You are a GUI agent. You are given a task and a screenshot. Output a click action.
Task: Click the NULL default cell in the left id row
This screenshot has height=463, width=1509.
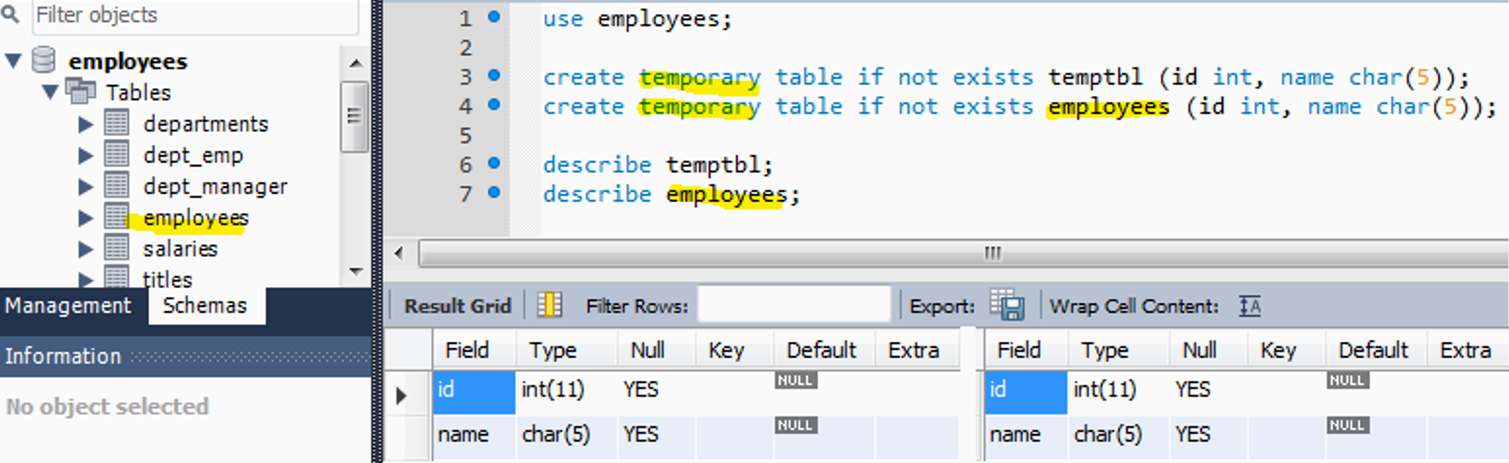[x=823, y=391]
